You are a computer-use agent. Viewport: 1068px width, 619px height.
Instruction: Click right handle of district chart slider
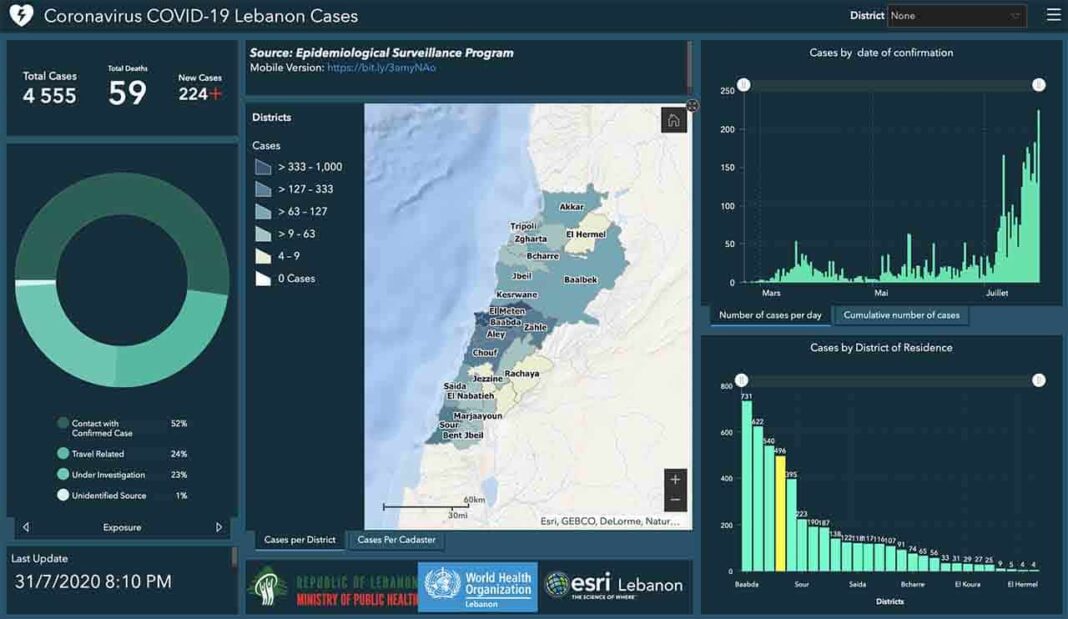(x=1039, y=380)
